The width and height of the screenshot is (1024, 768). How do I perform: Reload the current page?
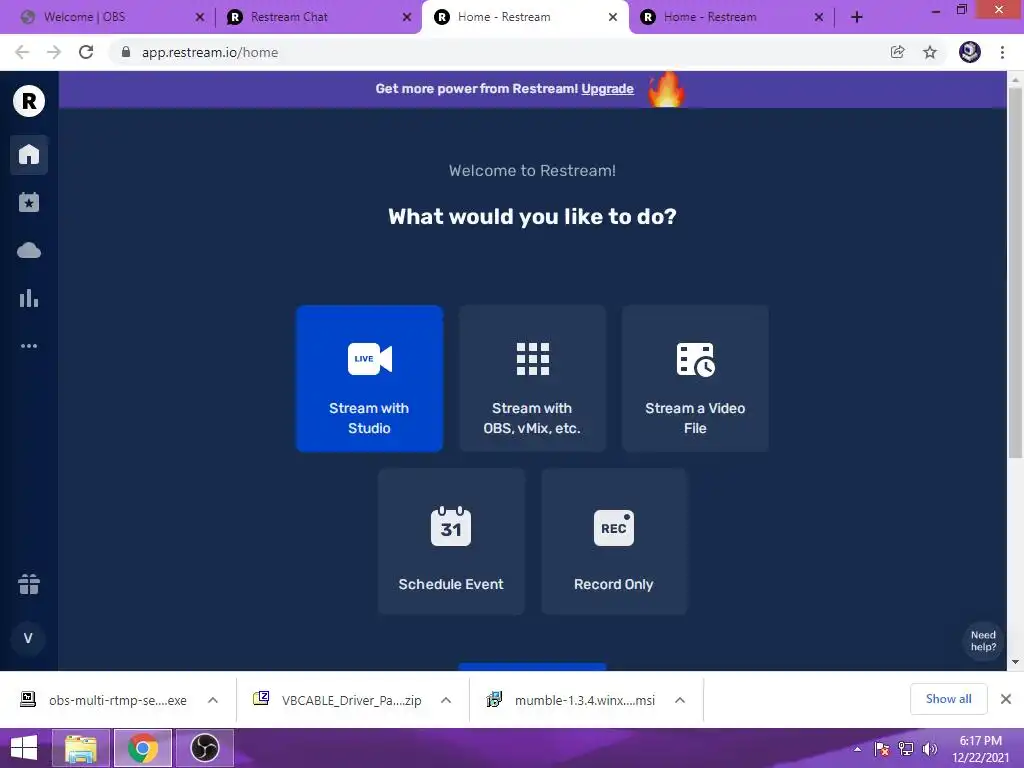tap(86, 52)
